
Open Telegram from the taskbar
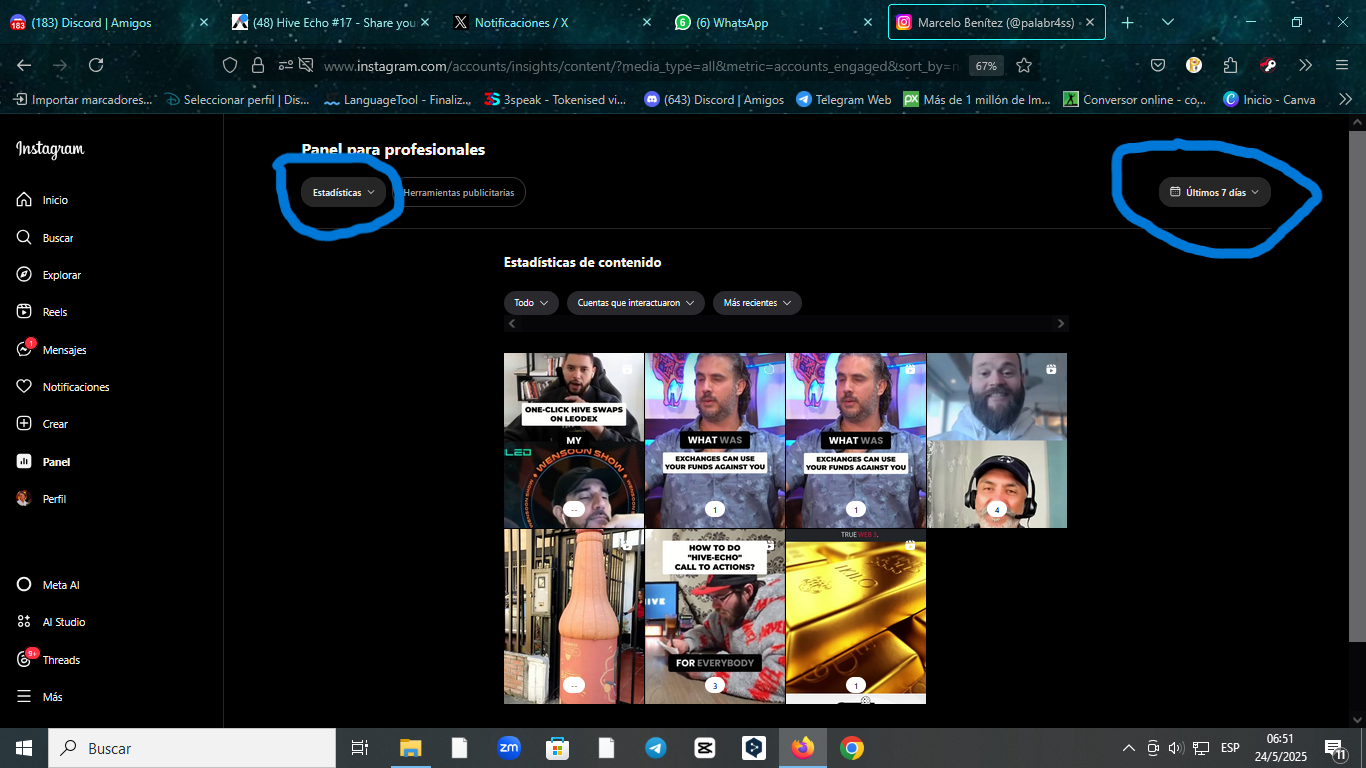point(656,748)
